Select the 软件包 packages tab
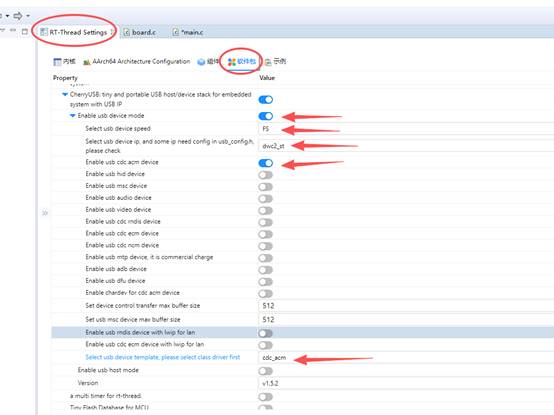 coord(242,61)
